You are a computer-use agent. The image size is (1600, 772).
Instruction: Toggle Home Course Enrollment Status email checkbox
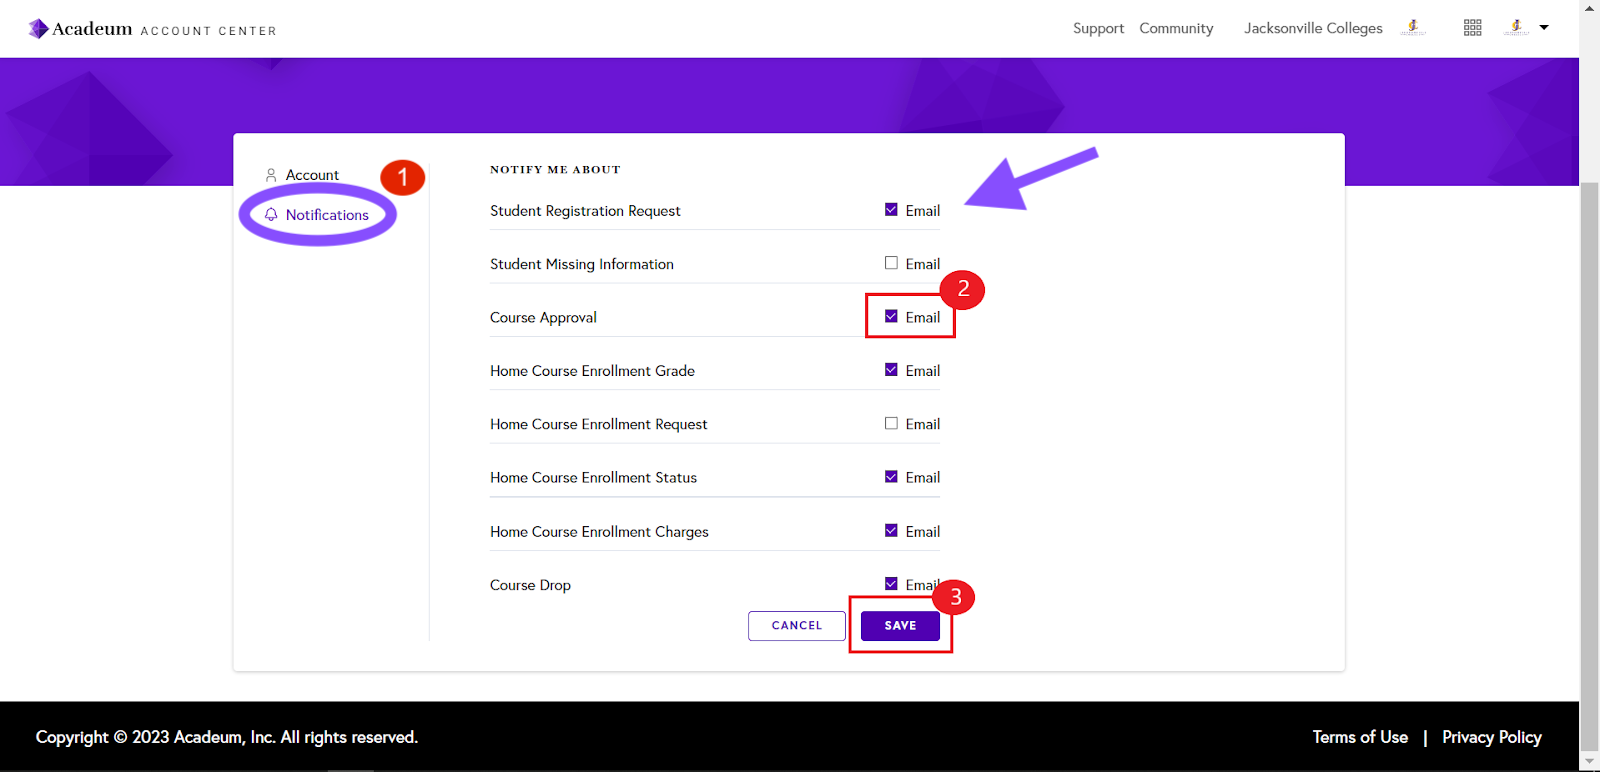tap(891, 477)
